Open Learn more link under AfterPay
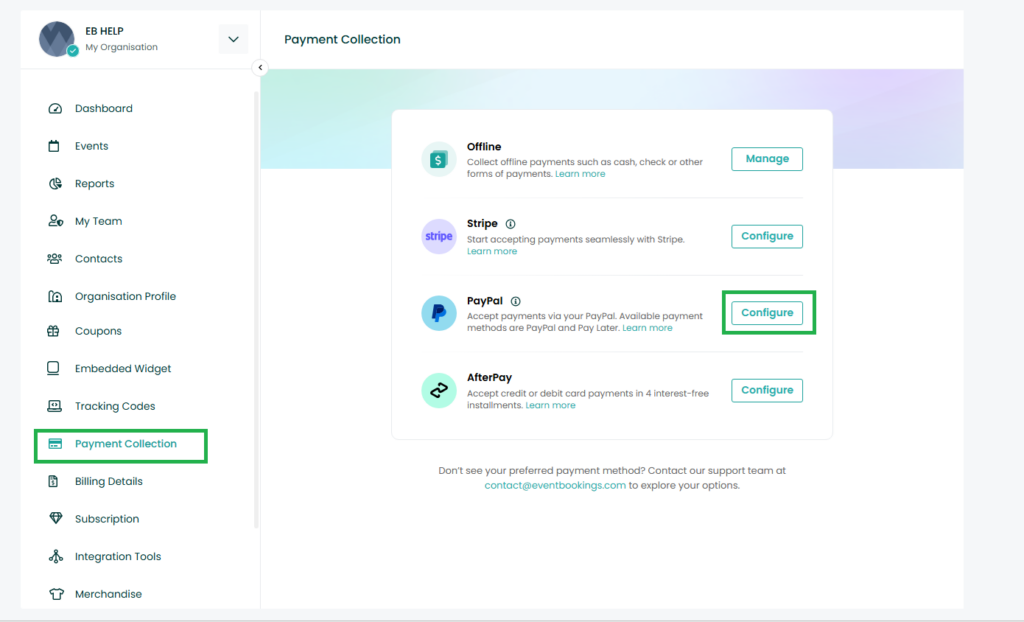The height and width of the screenshot is (622, 1024). tap(550, 405)
